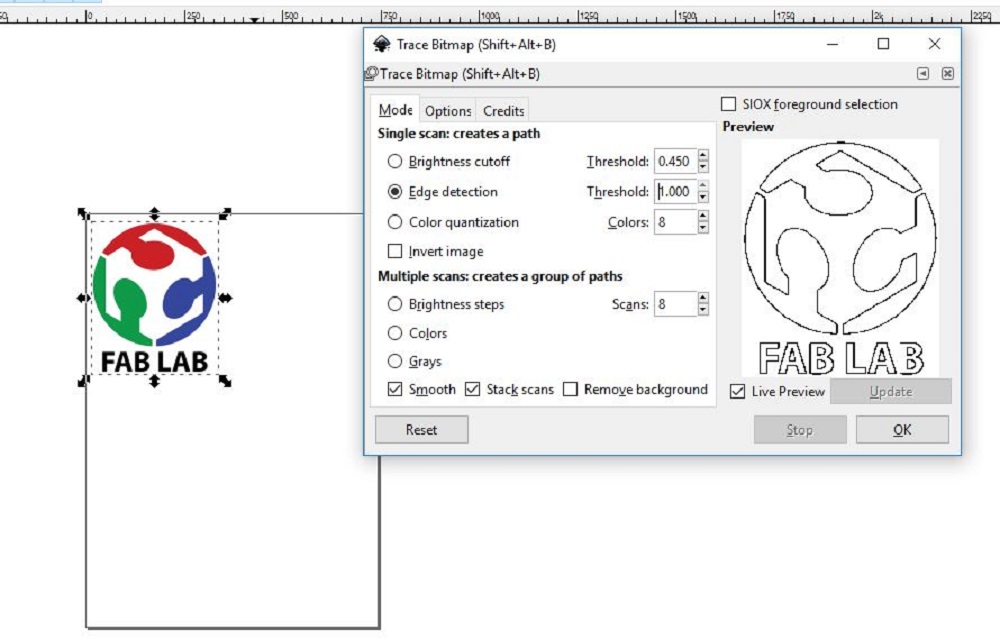Click the Stop button
Viewport: 1000px width, 640px height.
(x=800, y=430)
